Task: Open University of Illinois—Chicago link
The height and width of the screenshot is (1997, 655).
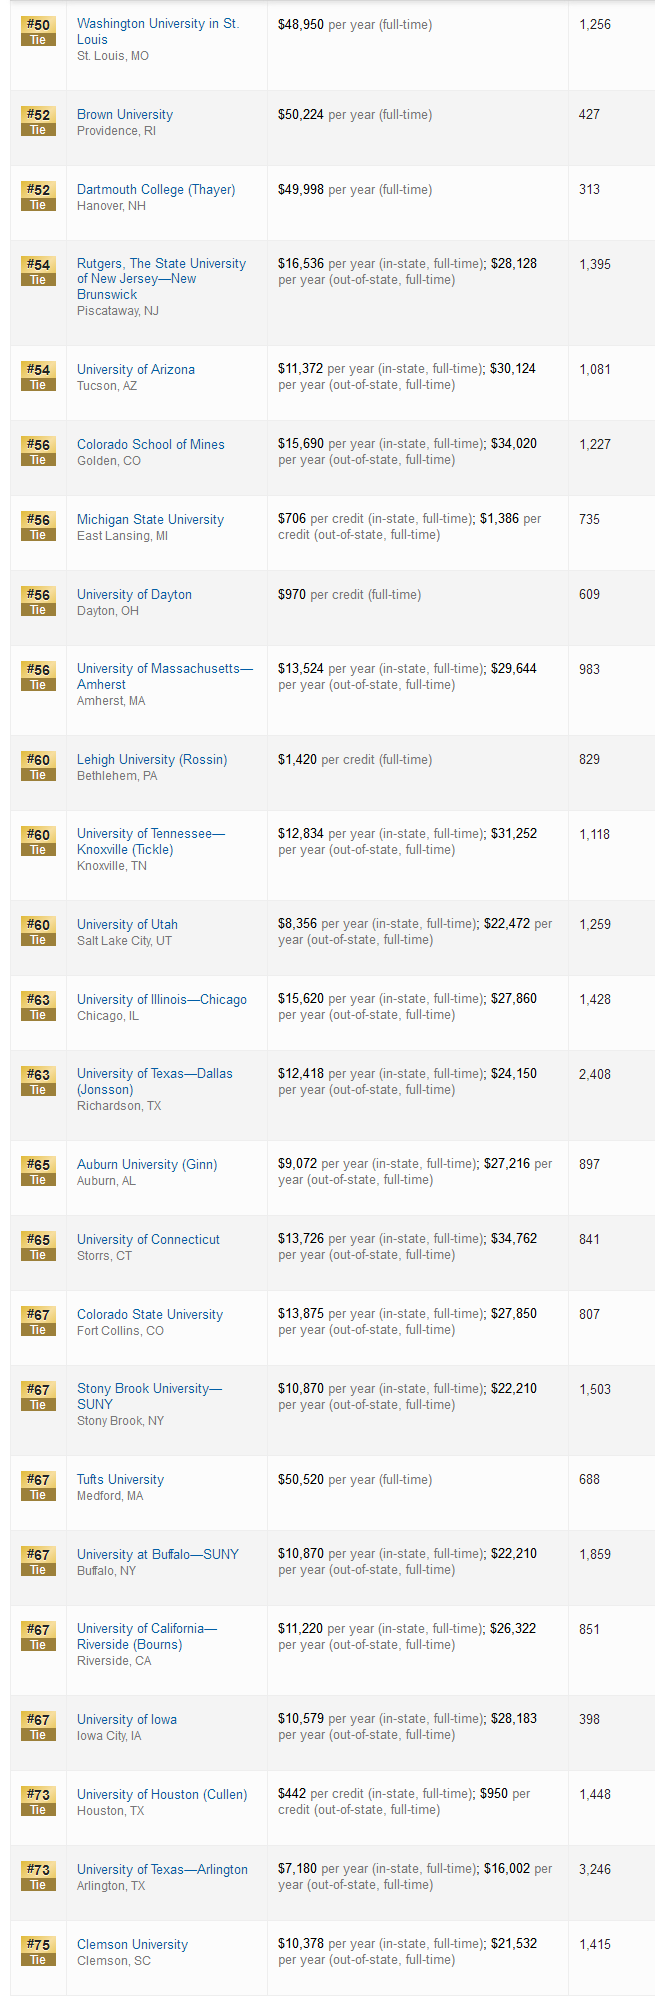Action: [162, 999]
